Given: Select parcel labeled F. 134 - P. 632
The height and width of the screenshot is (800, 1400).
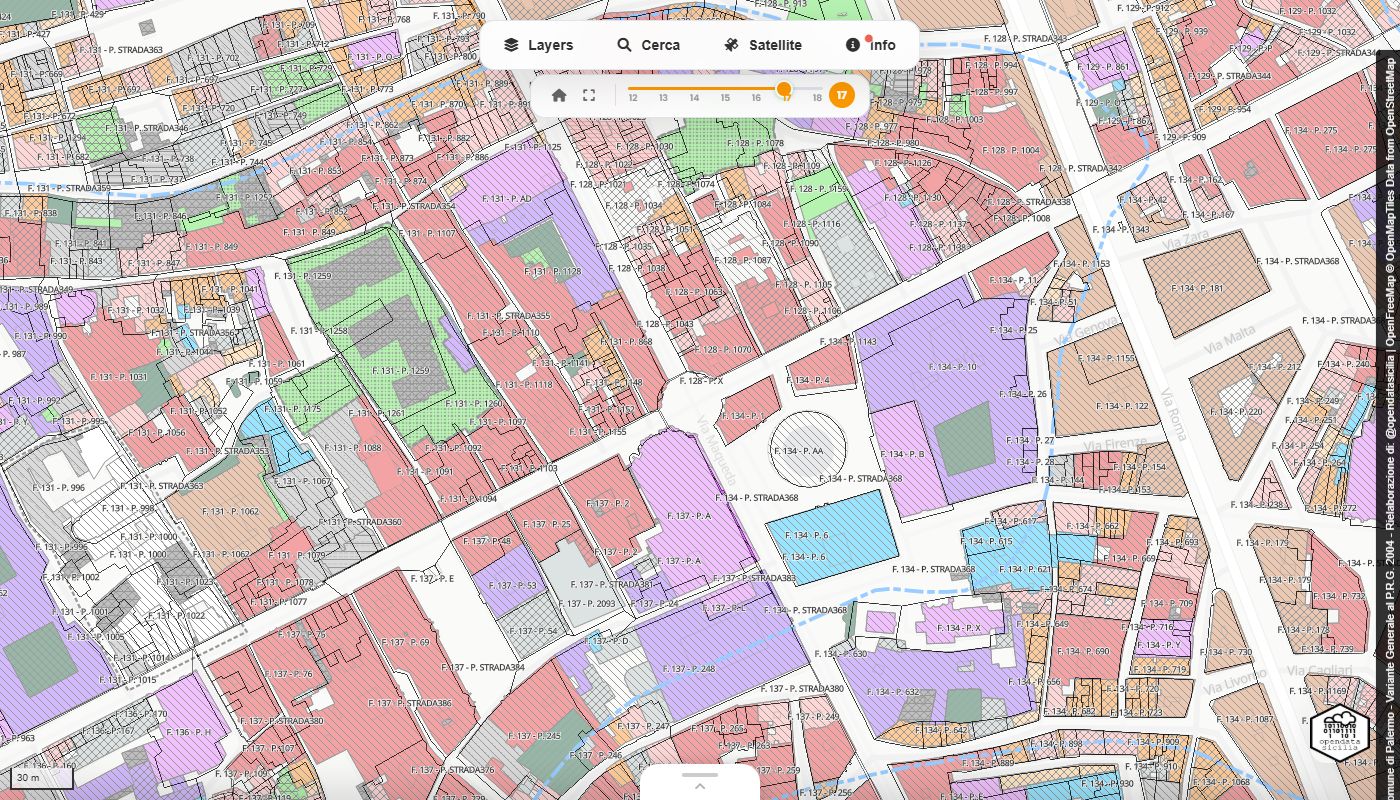Looking at the screenshot, I should [893, 691].
